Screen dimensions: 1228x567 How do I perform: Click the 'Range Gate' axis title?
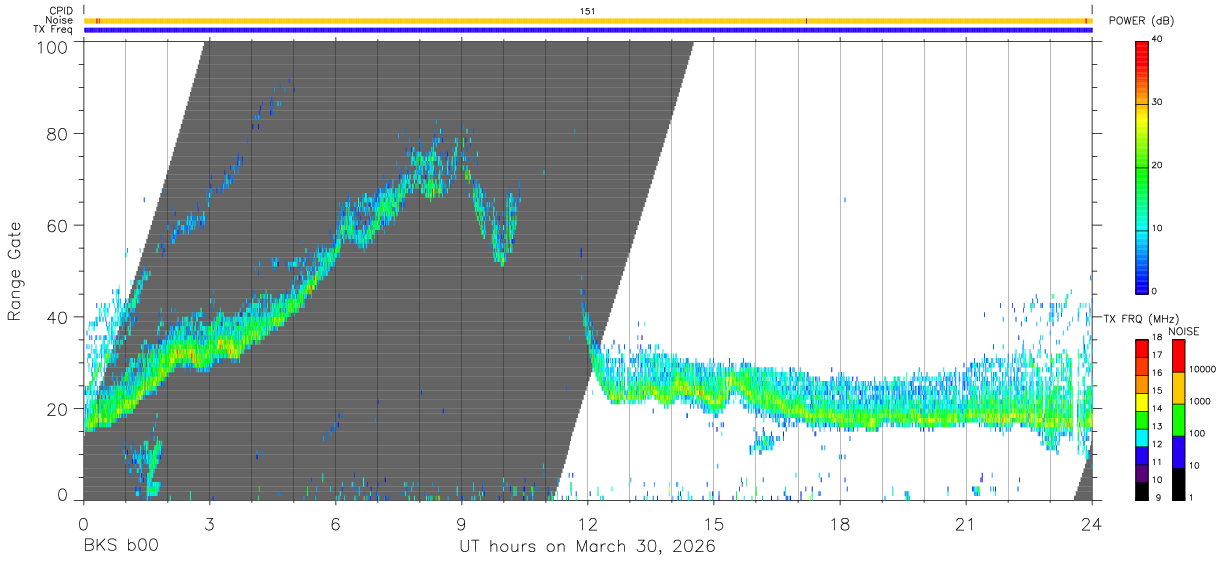tap(15, 270)
